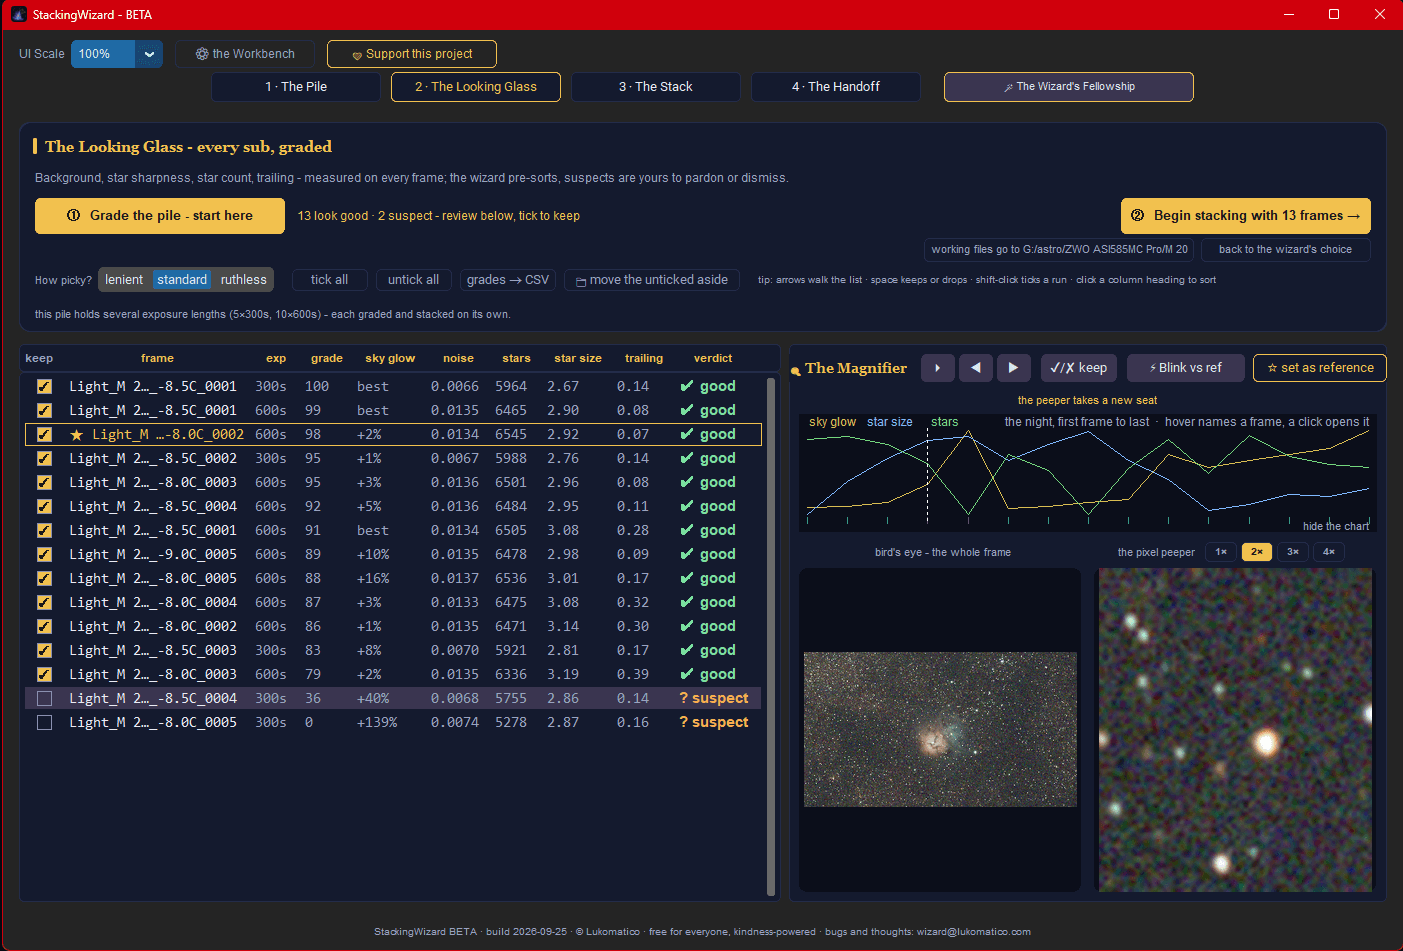Click the small triangle button beside The Magnifier title
The width and height of the screenshot is (1403, 951).
coord(937,368)
